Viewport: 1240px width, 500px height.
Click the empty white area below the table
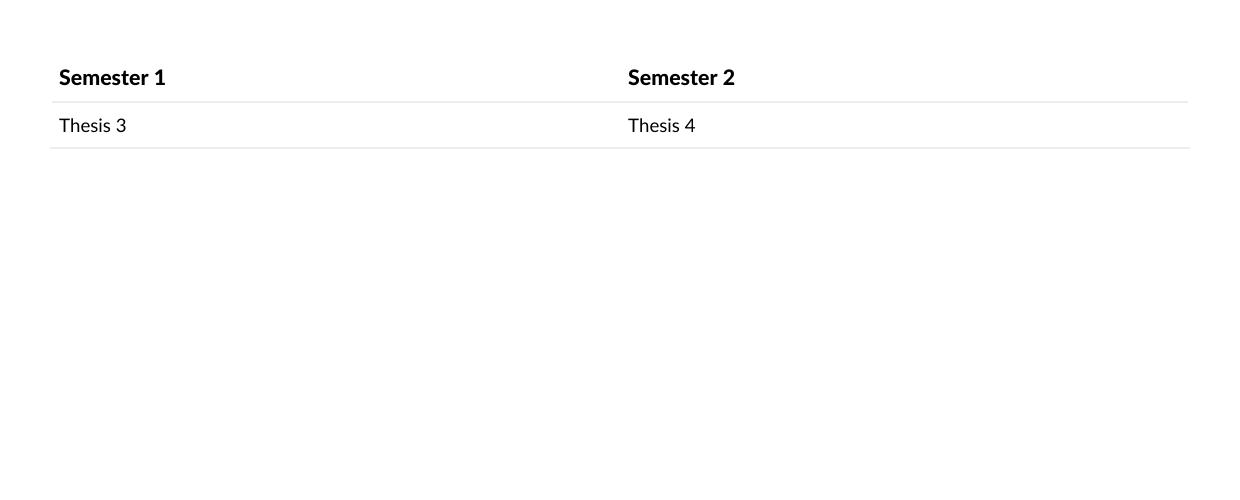(620, 320)
